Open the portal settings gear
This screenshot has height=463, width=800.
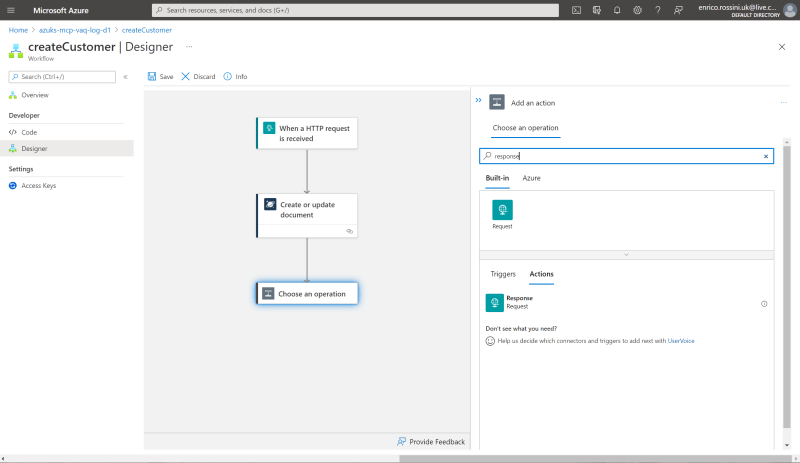tap(637, 10)
